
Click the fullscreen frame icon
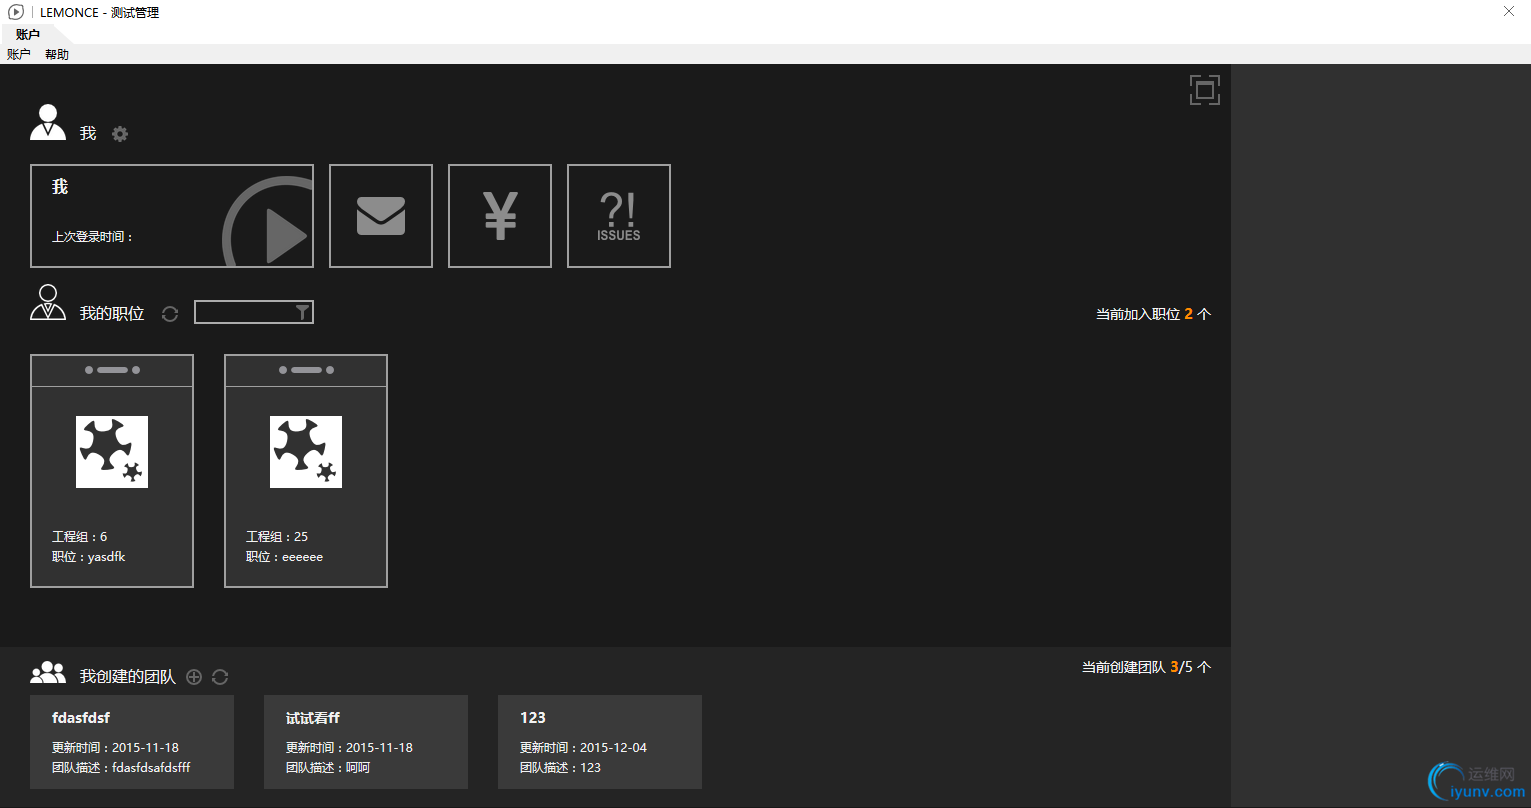point(1205,90)
